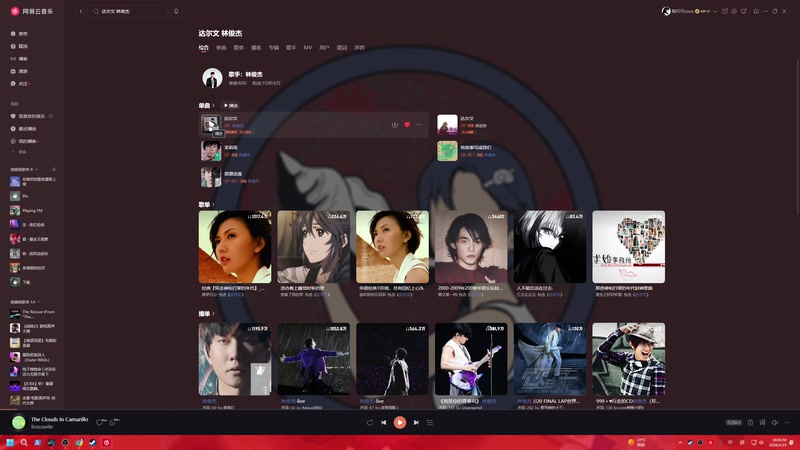Like the current song with the player heart
This screenshot has width=800, height=450.
coord(100,422)
